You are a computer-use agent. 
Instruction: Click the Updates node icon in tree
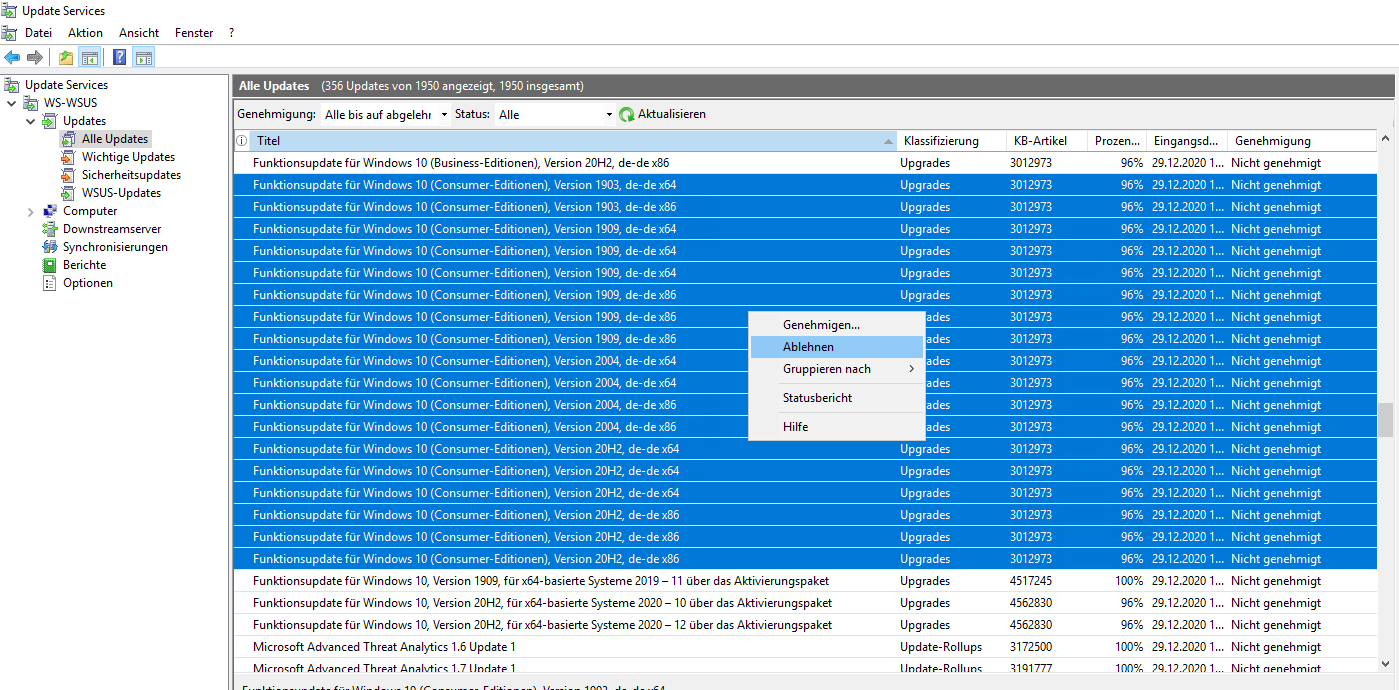point(50,121)
